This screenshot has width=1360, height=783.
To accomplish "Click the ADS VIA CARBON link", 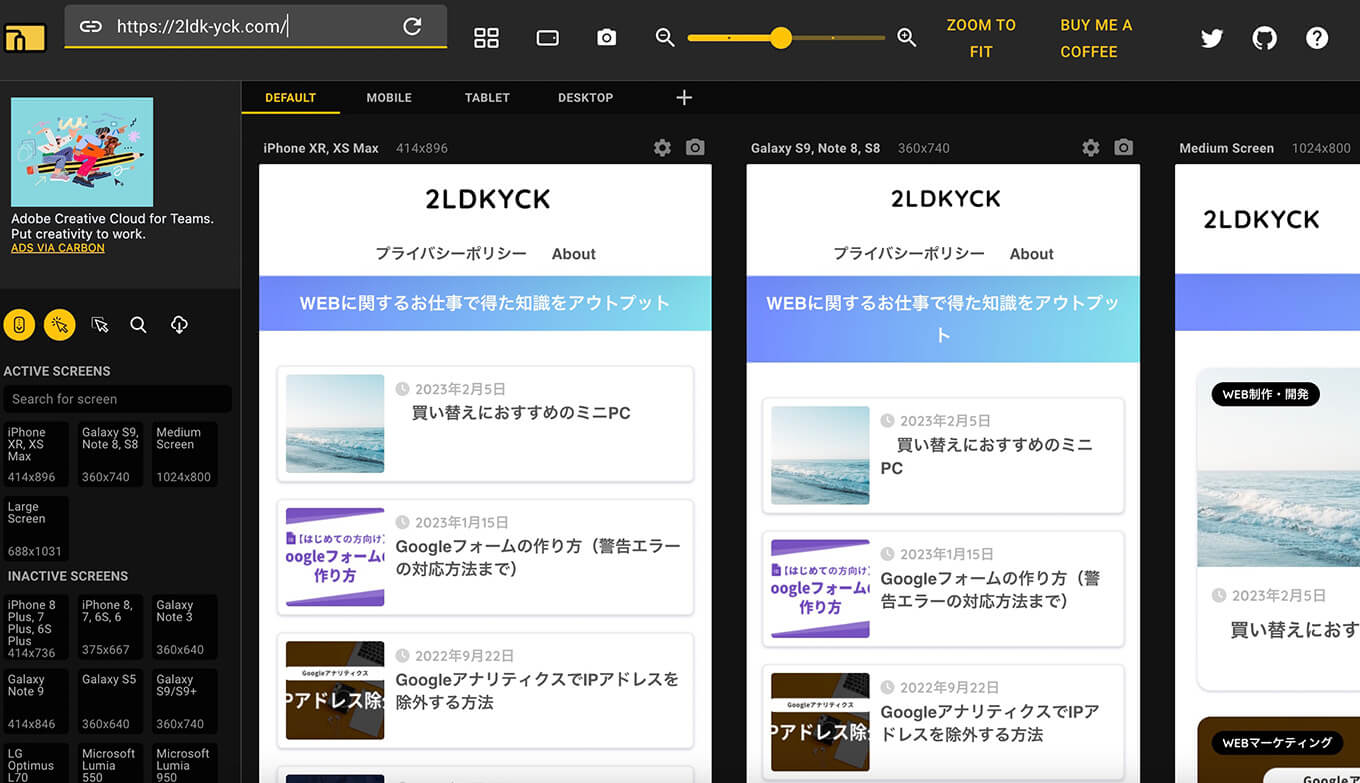I will (x=58, y=248).
